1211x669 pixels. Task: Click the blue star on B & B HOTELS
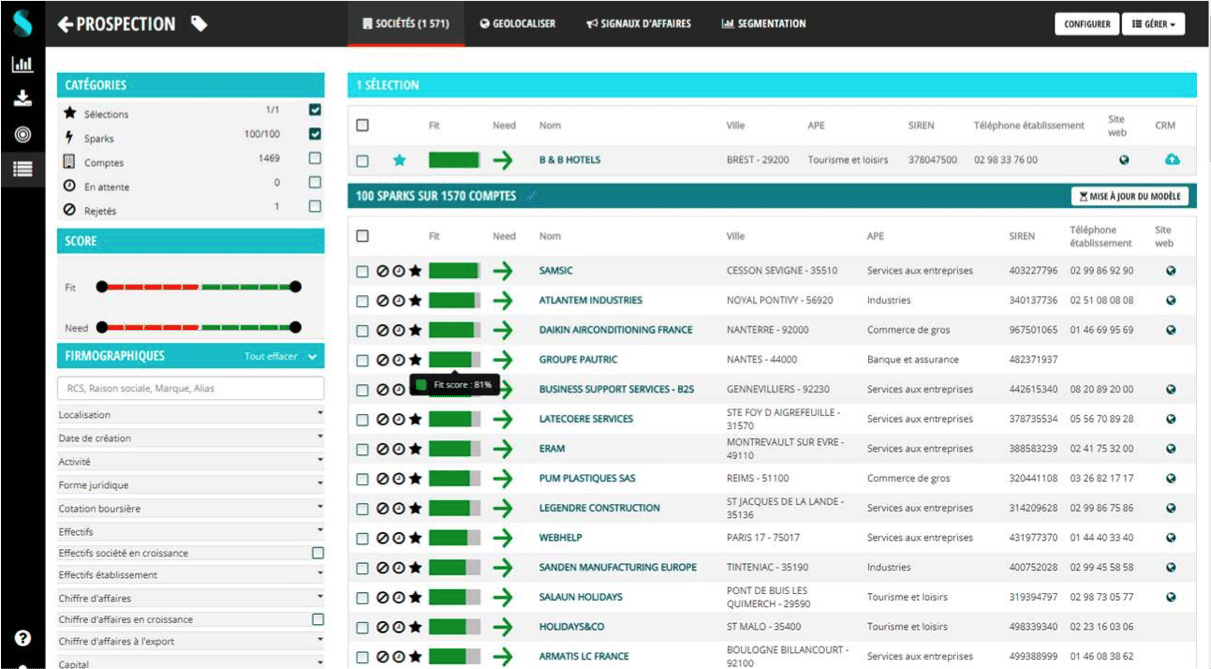click(x=399, y=160)
